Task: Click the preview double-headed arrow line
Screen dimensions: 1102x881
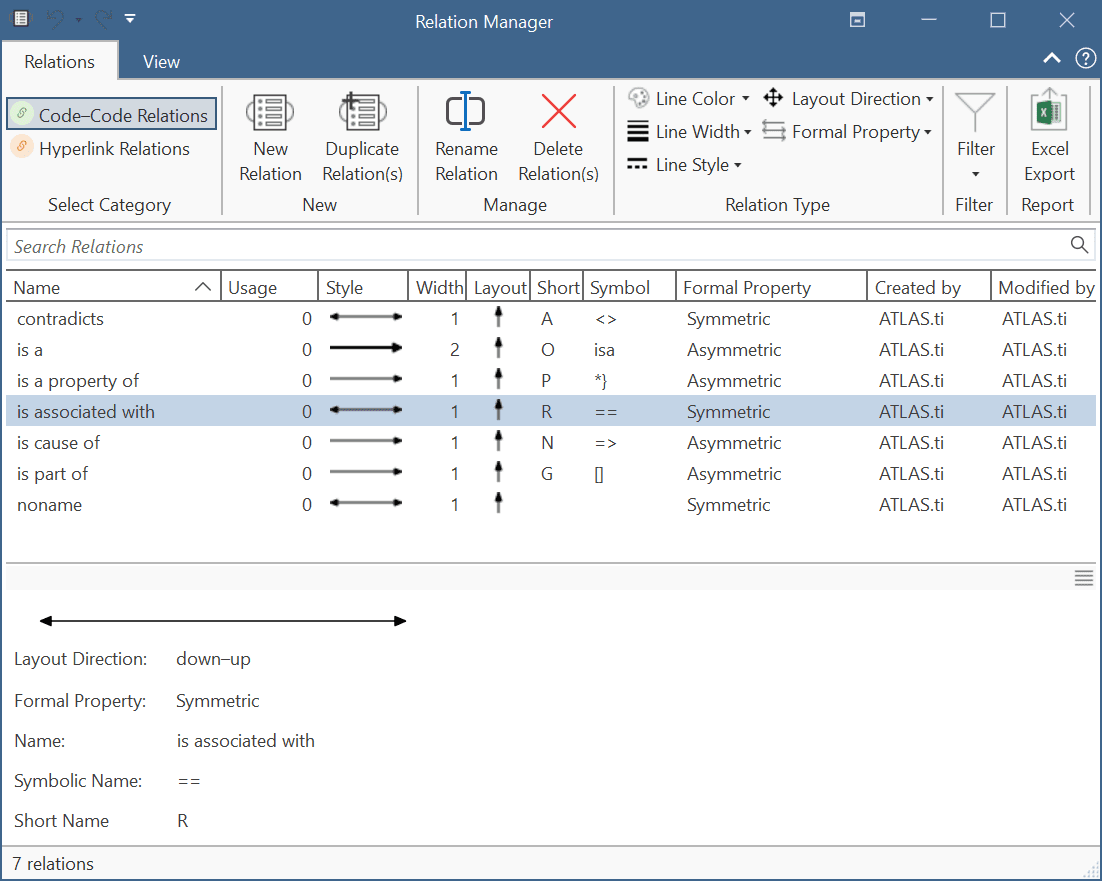Action: click(x=223, y=621)
